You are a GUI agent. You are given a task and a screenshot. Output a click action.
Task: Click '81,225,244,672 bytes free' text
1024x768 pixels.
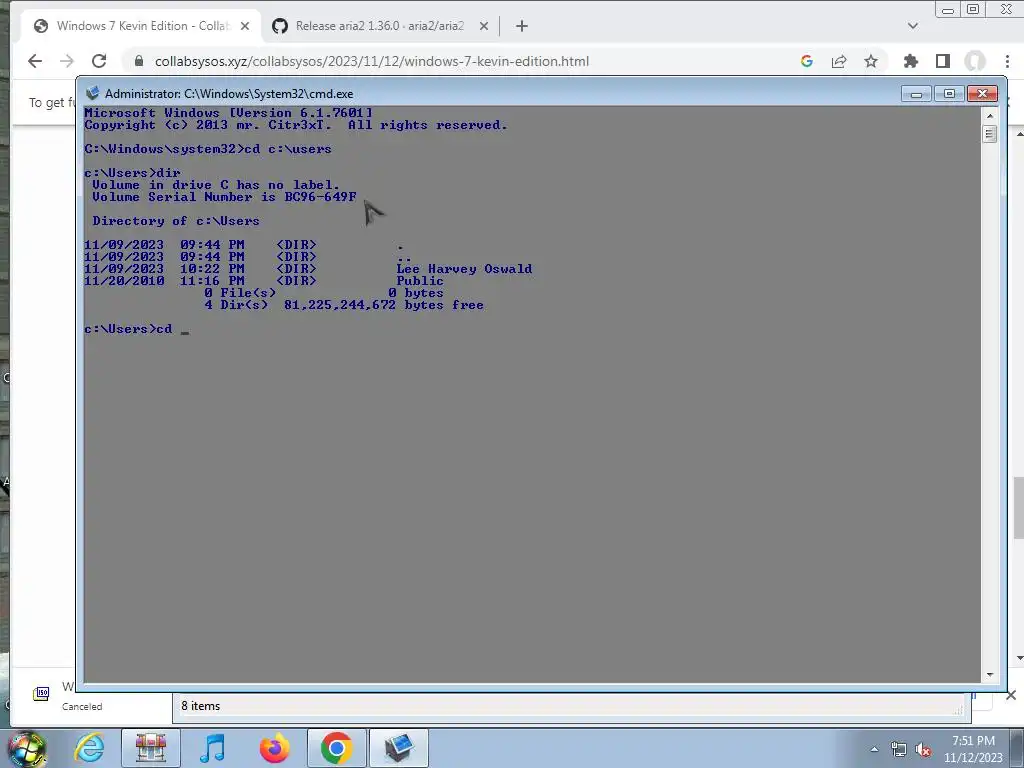[384, 305]
